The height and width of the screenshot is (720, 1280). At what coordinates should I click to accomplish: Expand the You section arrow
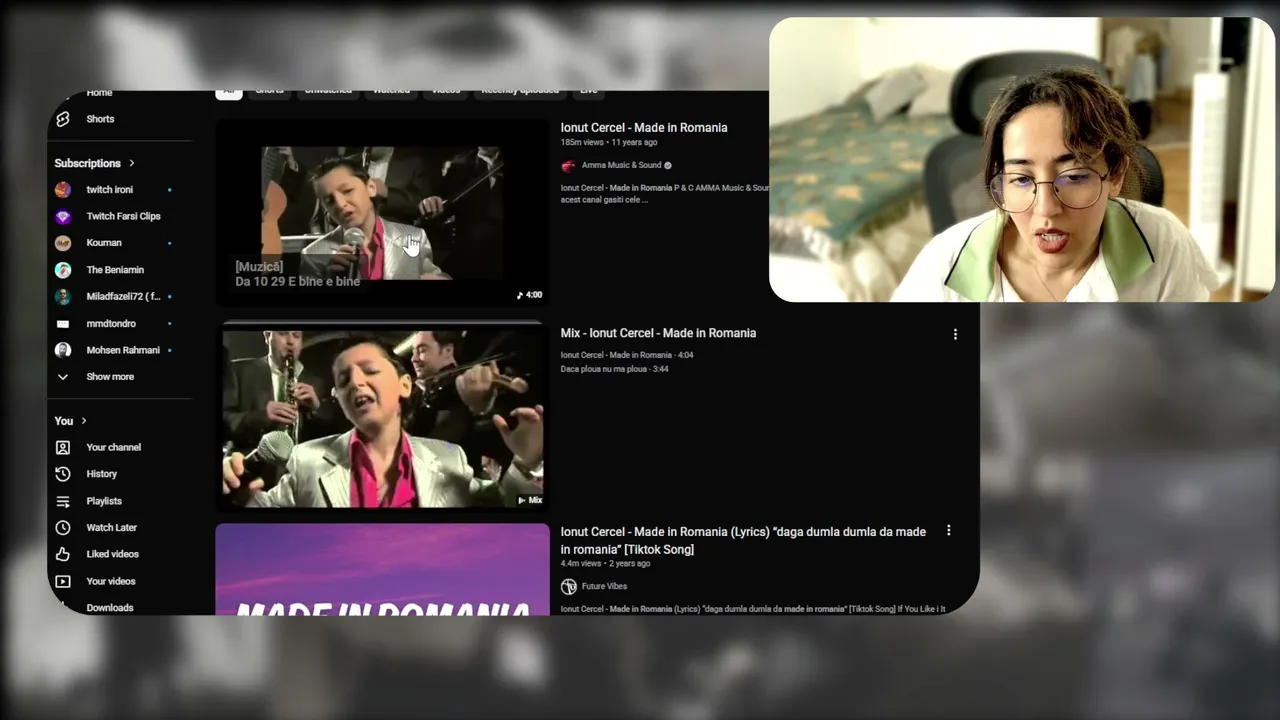point(84,421)
